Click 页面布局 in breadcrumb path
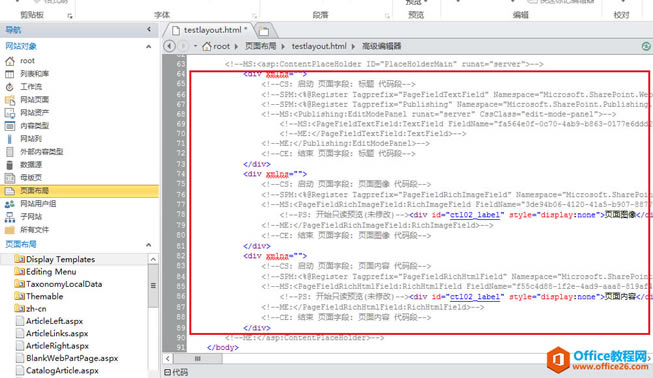653x378 pixels. pyautogui.click(x=260, y=46)
